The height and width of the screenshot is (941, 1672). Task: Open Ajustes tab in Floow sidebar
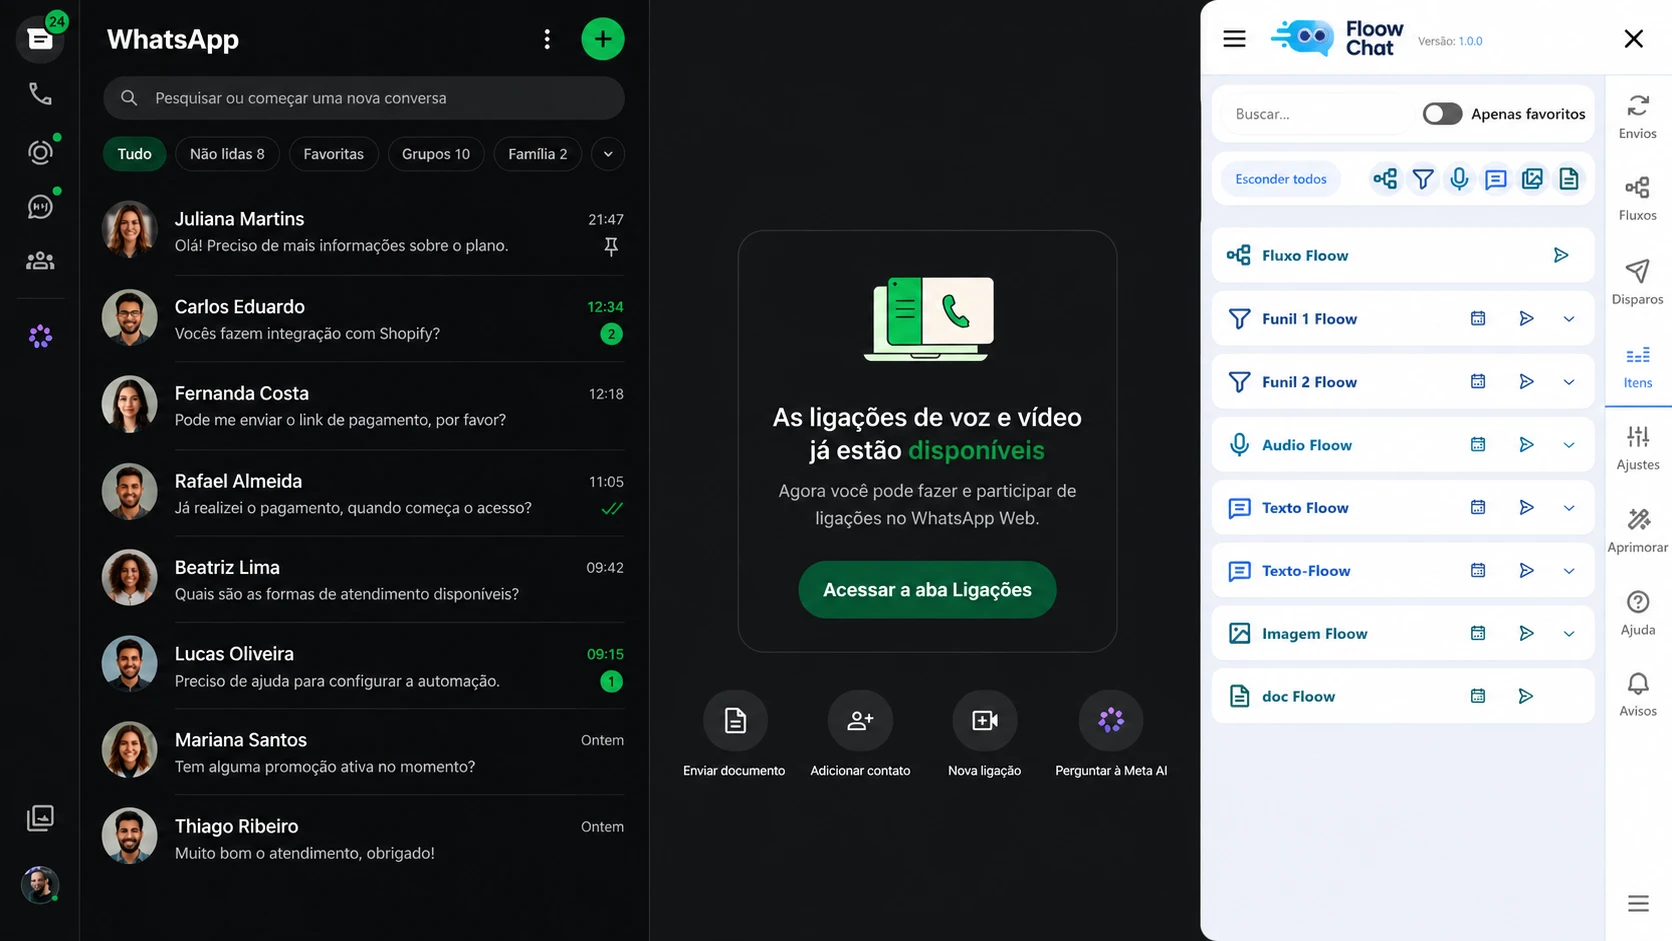(x=1638, y=447)
